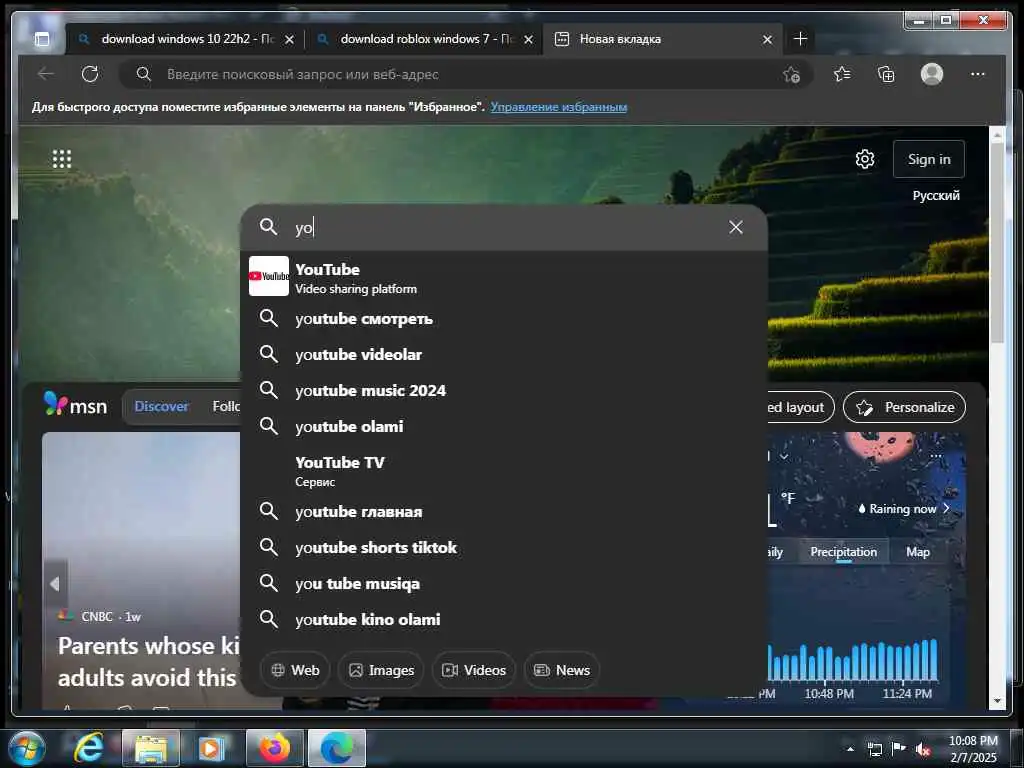This screenshot has width=1024, height=768.
Task: Launch Internet Explorer from taskbar
Action: point(88,748)
